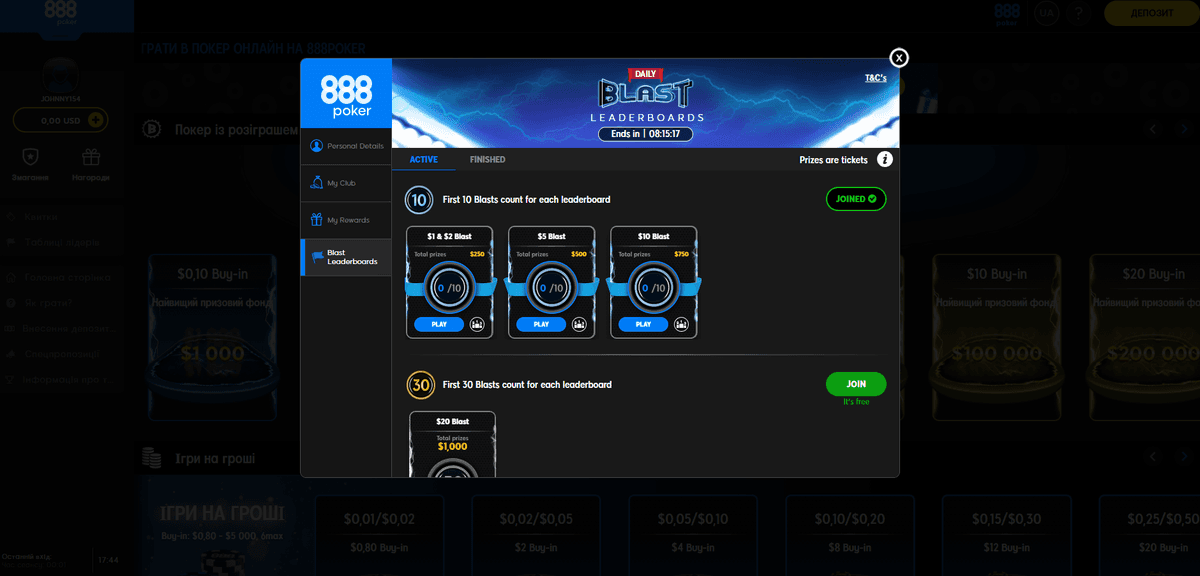The image size is (1200, 576).
Task: Open the UA language selector in the header
Action: (x=1047, y=13)
